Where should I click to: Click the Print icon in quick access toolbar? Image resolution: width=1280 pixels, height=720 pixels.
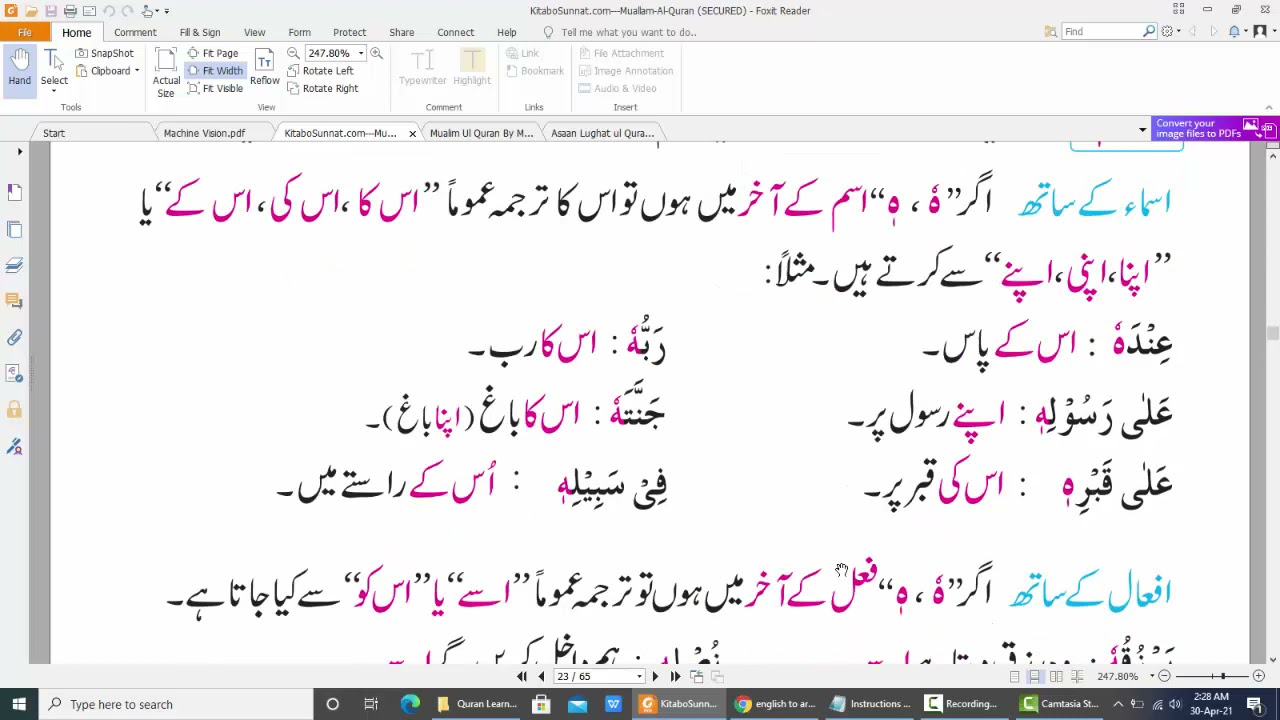click(x=70, y=10)
